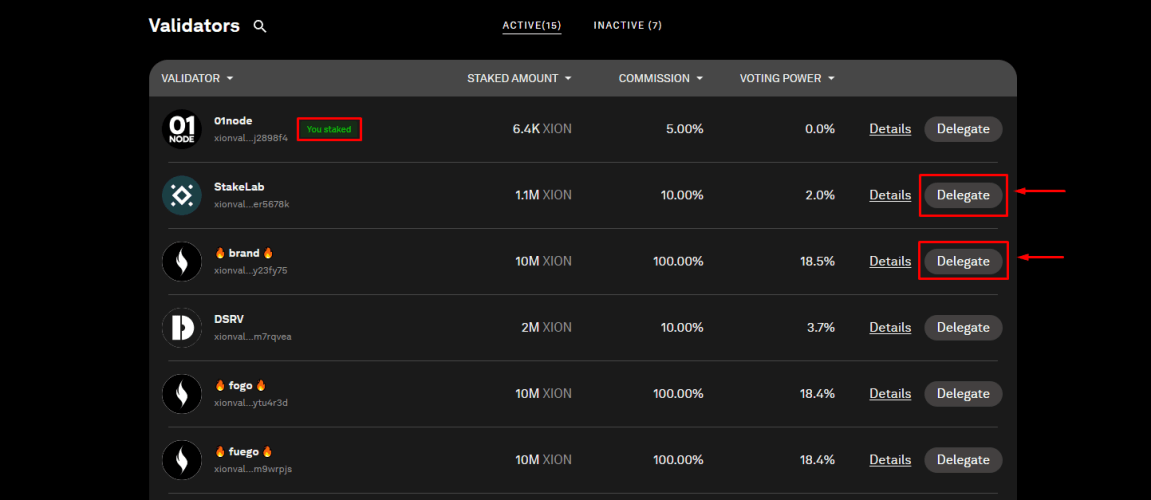
Task: Open Details for fogo validator
Action: [x=890, y=394]
